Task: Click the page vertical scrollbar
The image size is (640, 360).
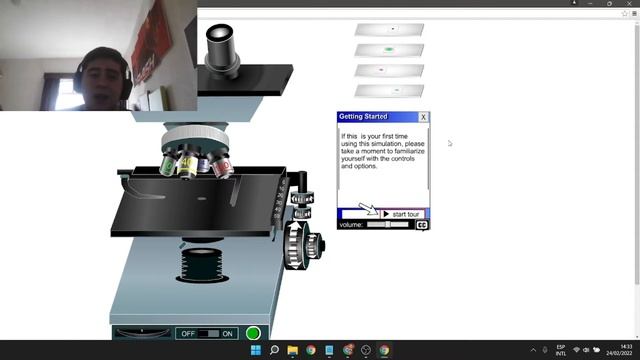Action: (x=637, y=154)
